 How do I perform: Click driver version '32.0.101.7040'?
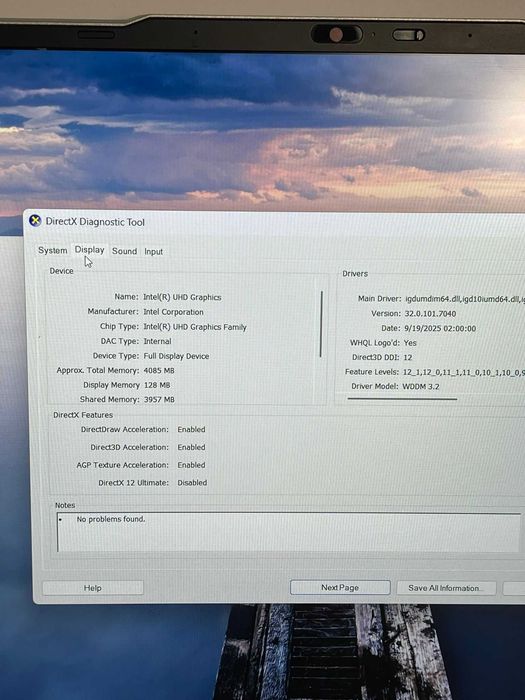(430, 314)
